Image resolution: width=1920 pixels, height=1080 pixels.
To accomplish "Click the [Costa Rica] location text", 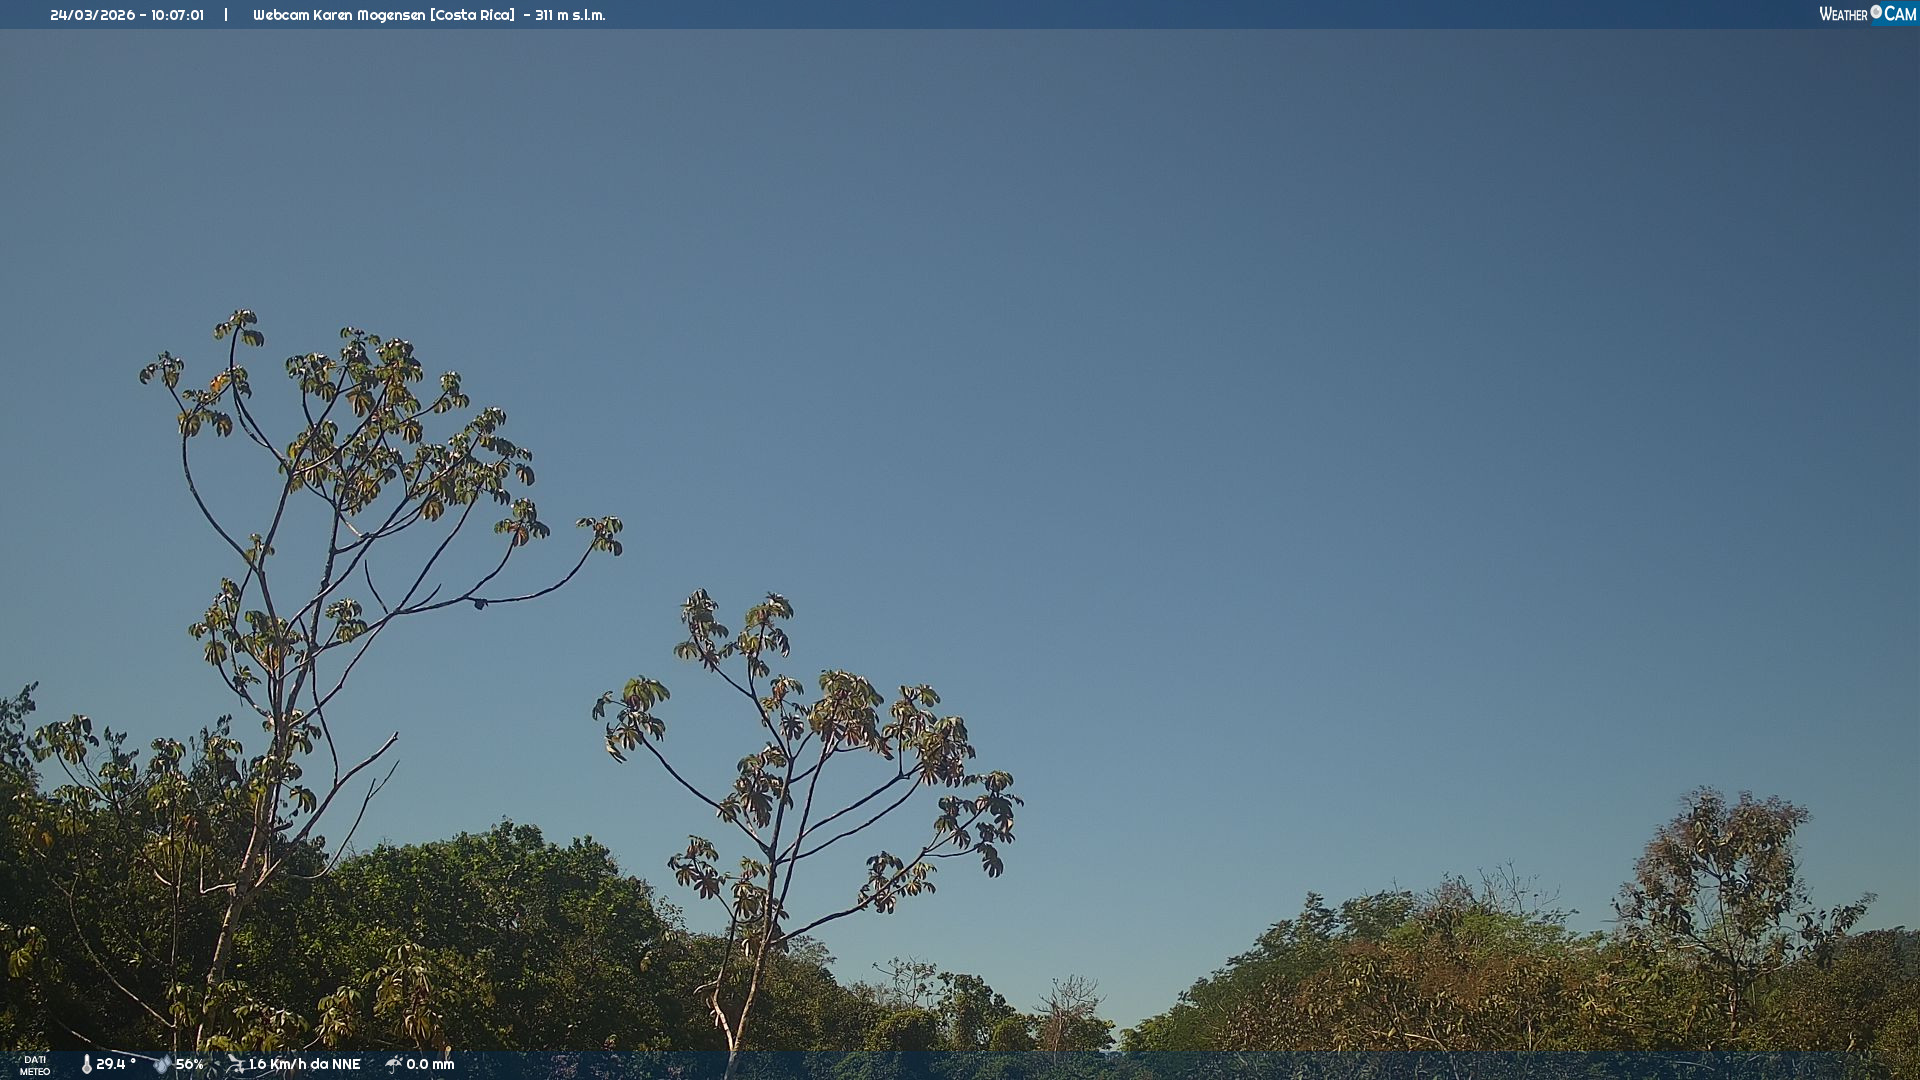I will (472, 15).
